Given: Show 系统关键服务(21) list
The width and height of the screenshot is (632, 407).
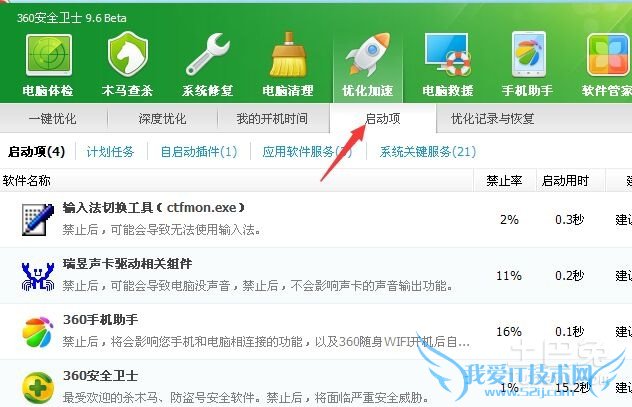Looking at the screenshot, I should click(x=428, y=152).
